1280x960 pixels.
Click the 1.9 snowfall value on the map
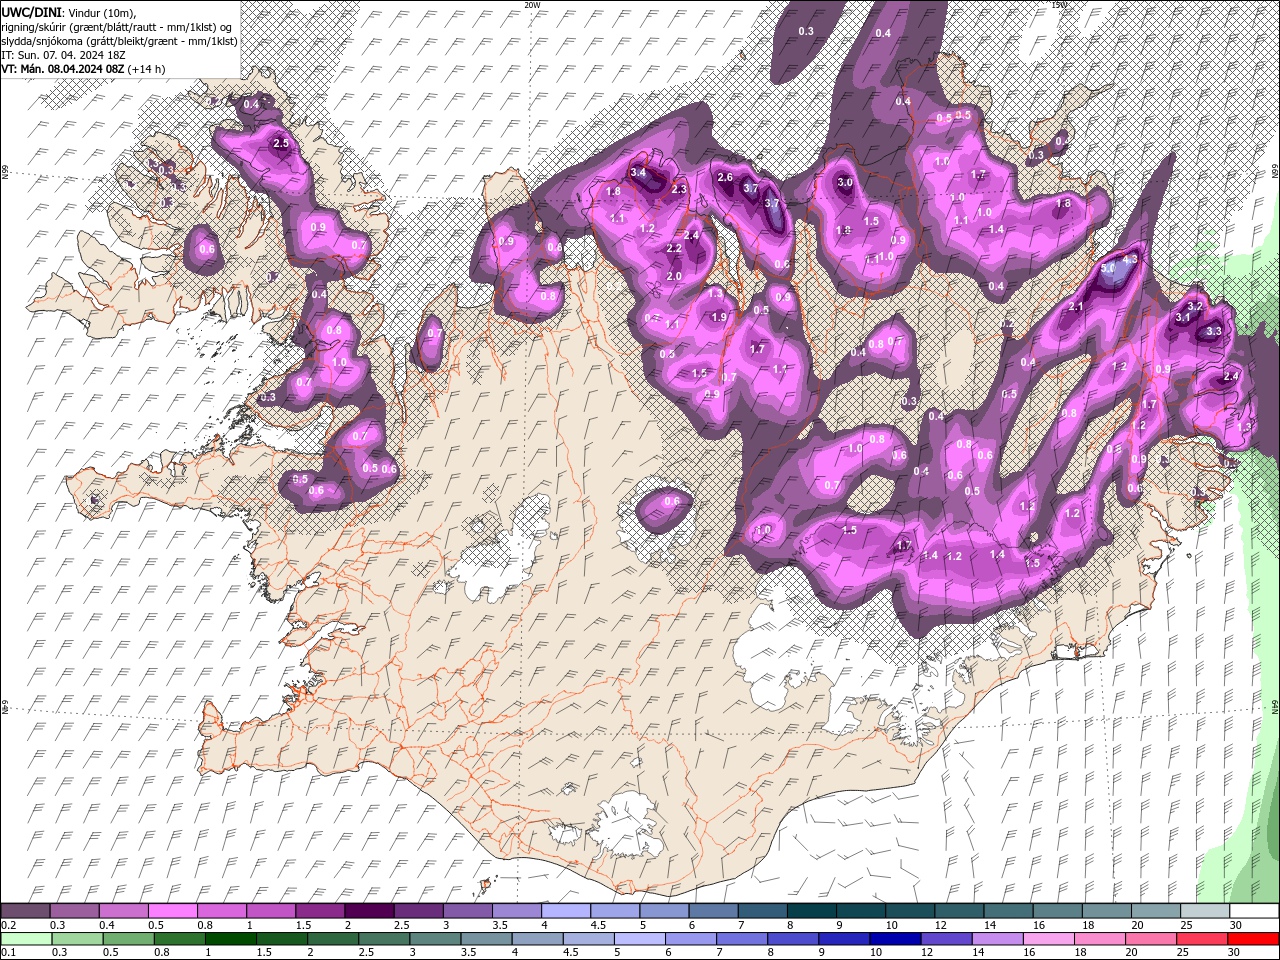click(719, 318)
